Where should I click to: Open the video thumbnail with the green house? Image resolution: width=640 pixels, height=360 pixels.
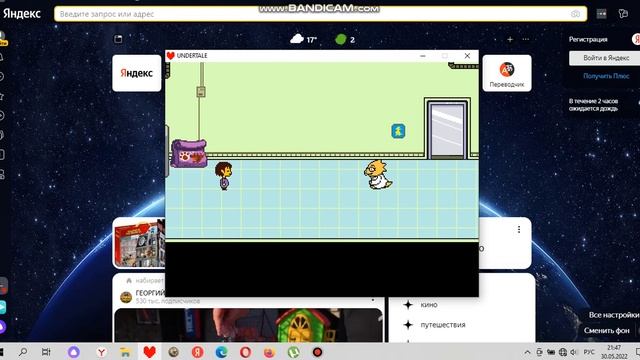pyautogui.click(x=248, y=325)
